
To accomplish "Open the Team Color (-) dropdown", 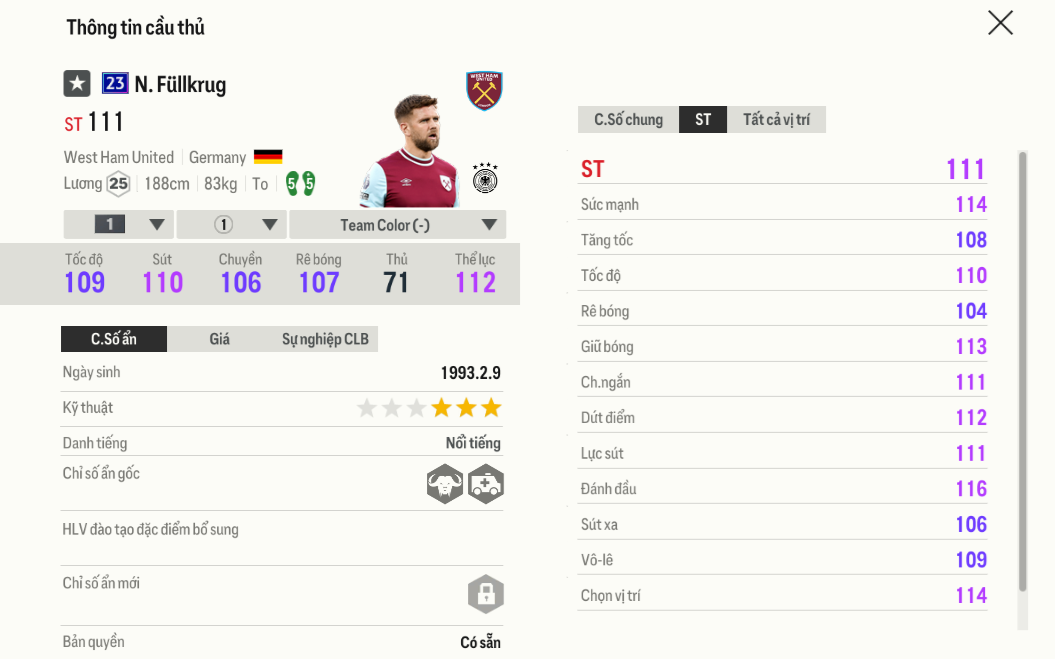I will click(x=398, y=225).
